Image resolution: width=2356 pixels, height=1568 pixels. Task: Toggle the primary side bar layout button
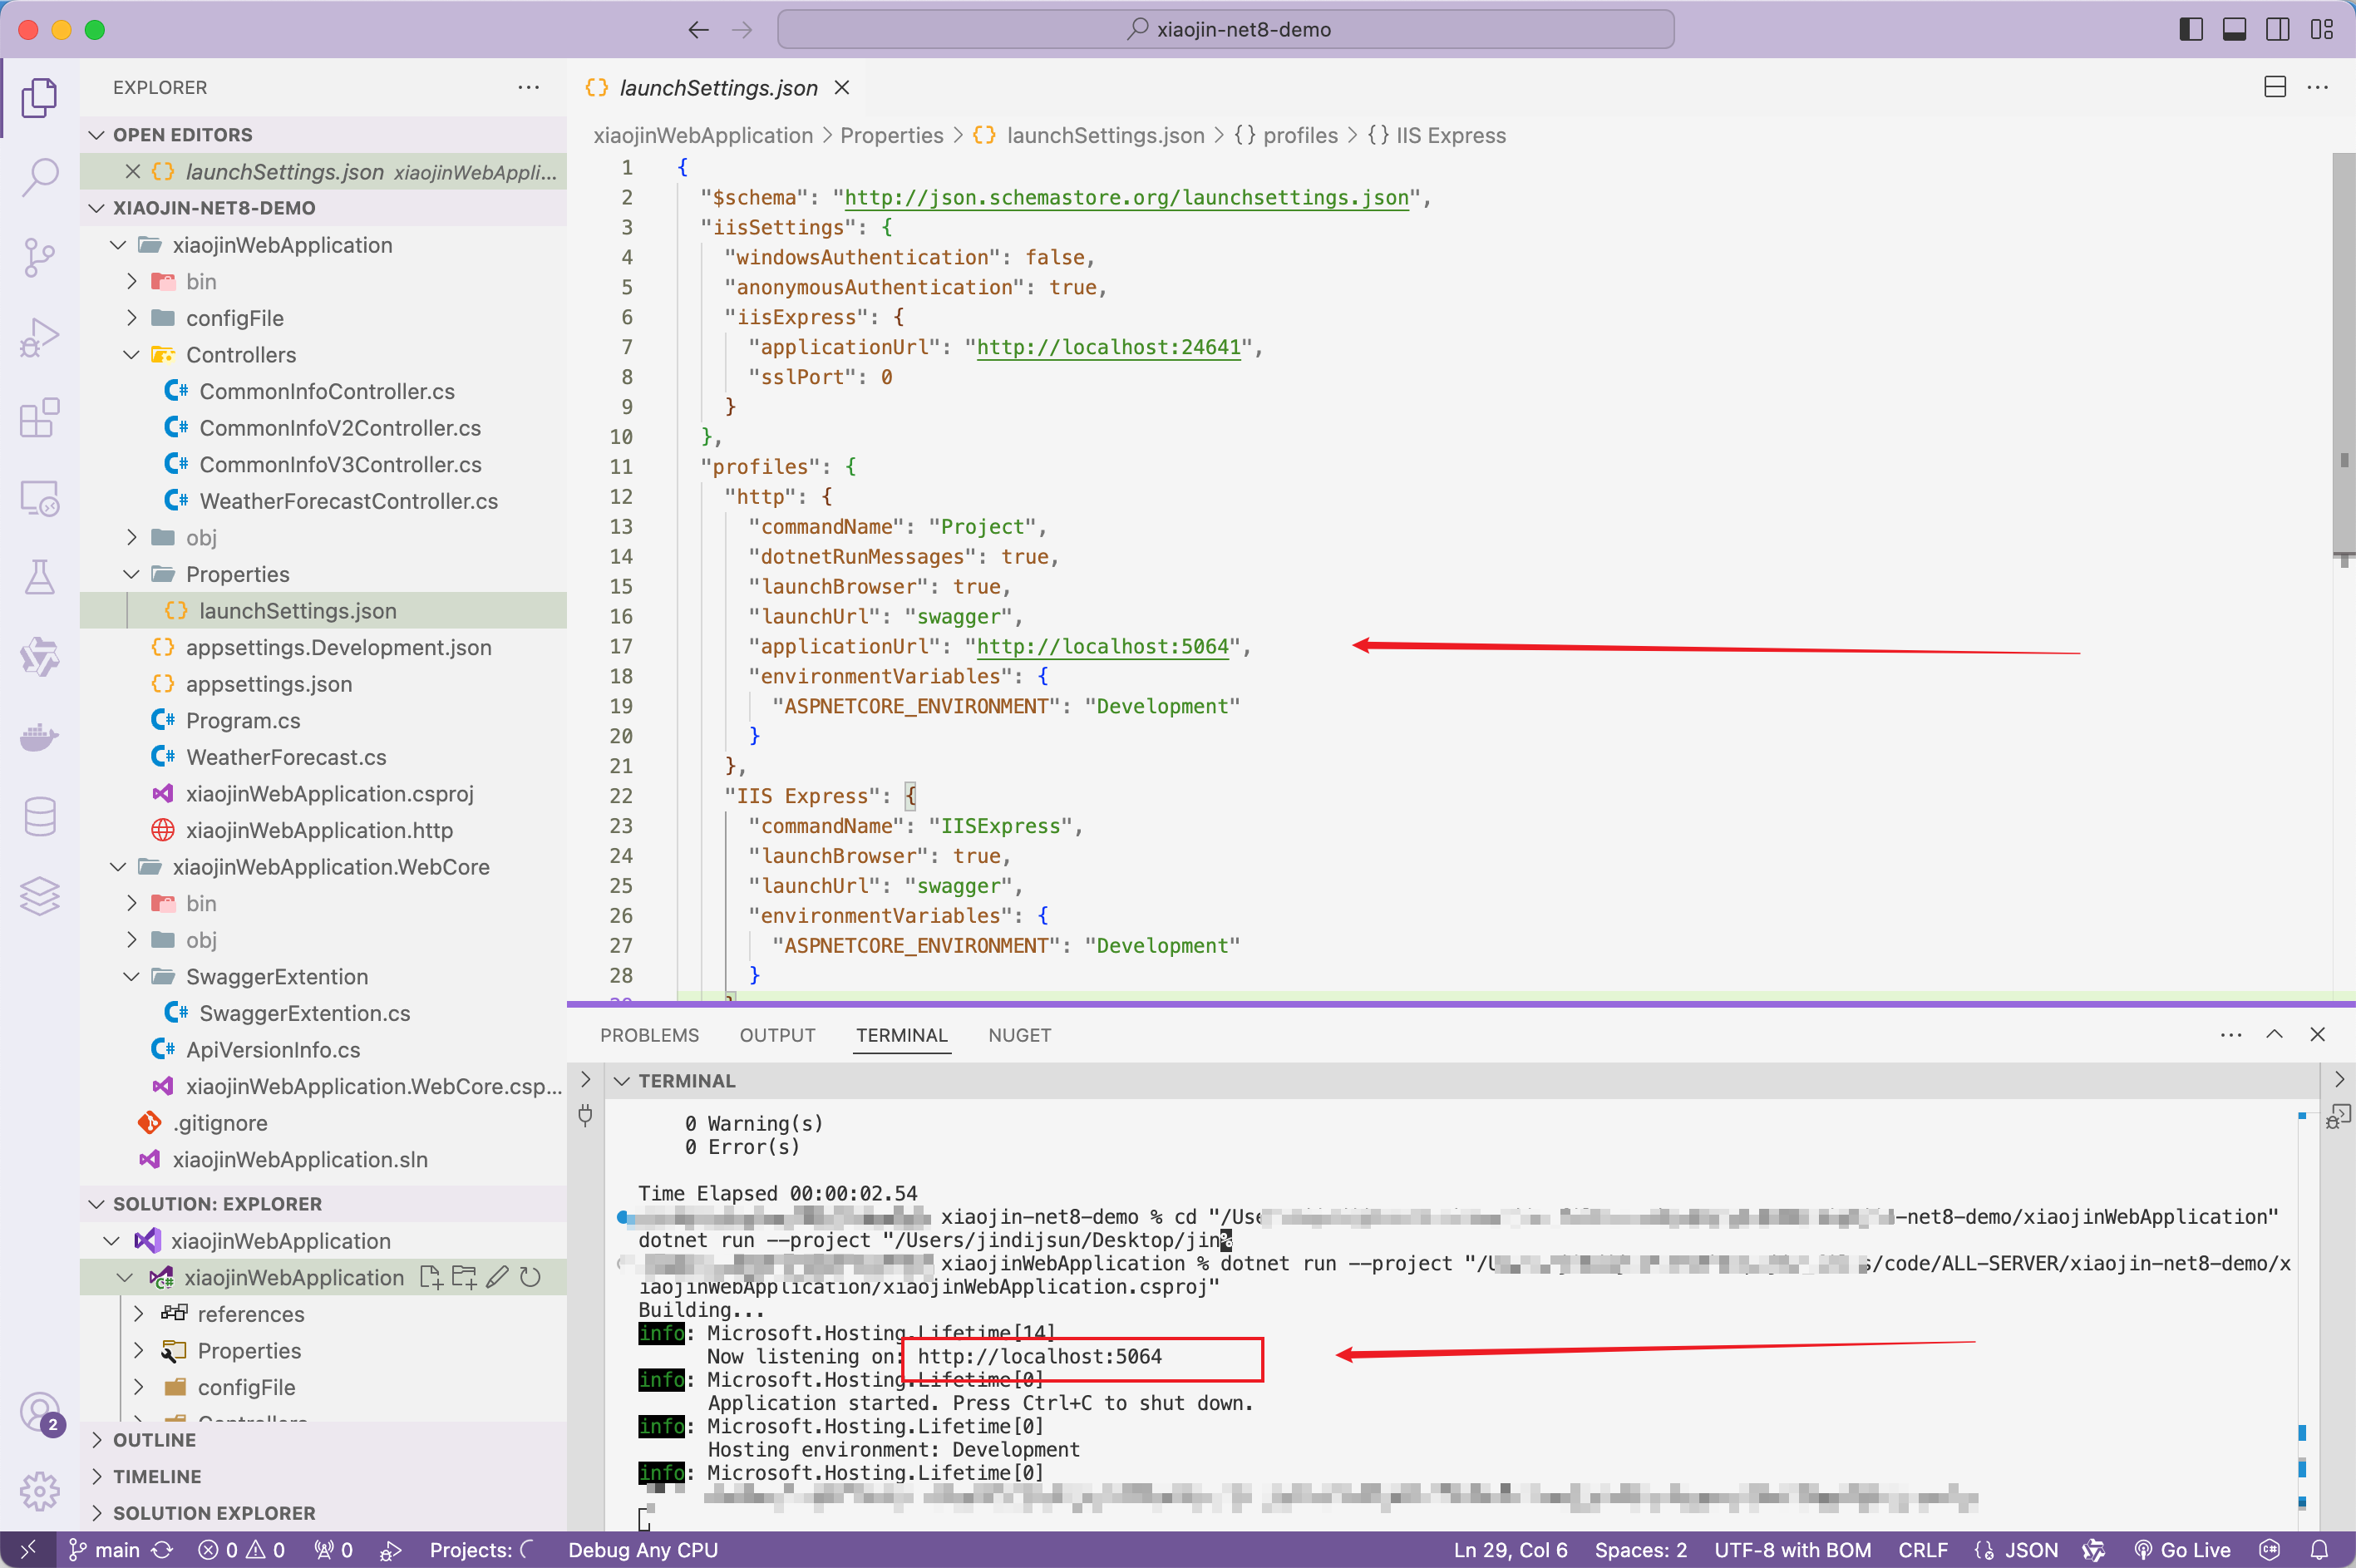2190,29
